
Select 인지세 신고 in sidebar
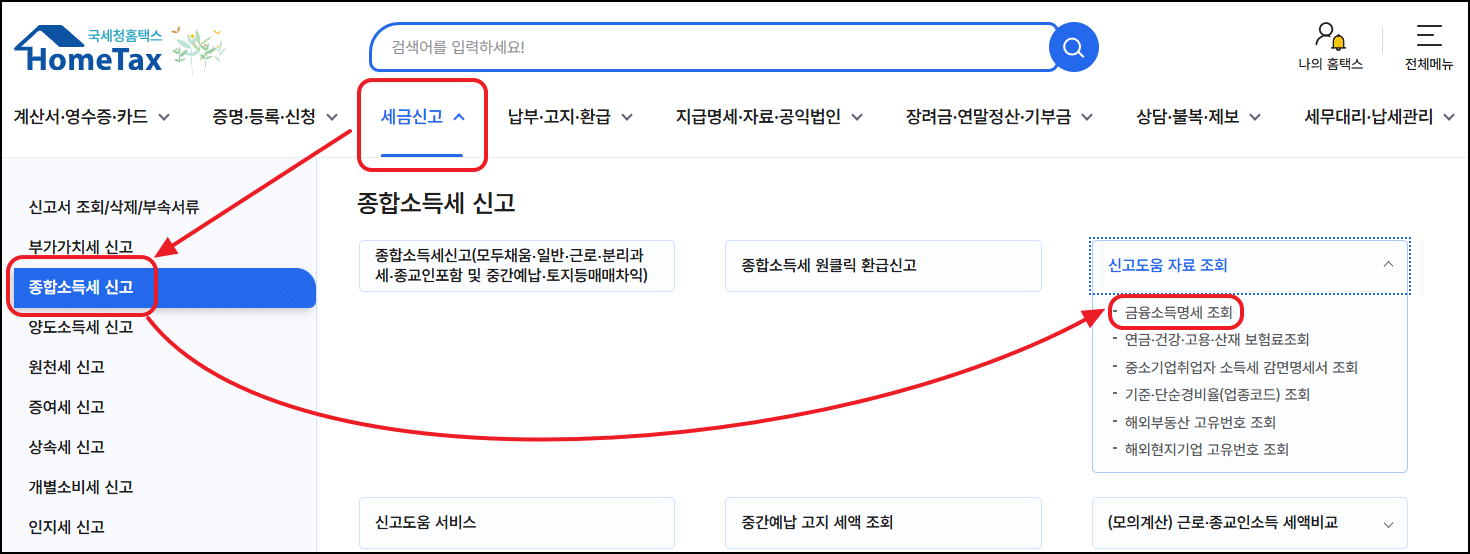pos(67,527)
